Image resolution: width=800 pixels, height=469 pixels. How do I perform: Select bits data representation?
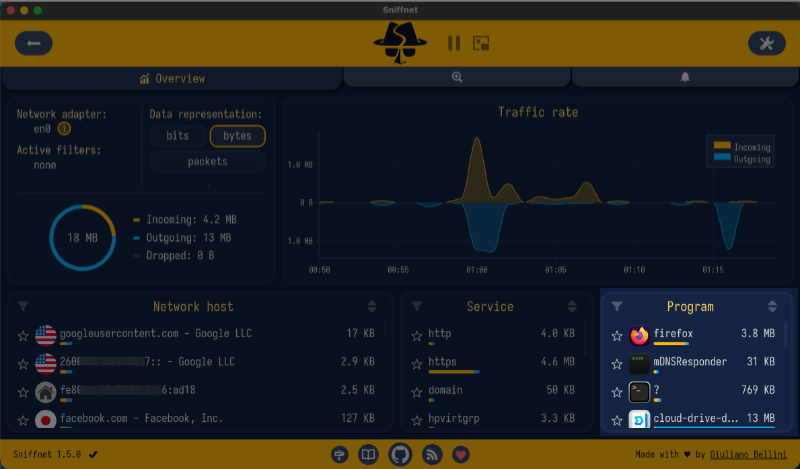tap(178, 136)
